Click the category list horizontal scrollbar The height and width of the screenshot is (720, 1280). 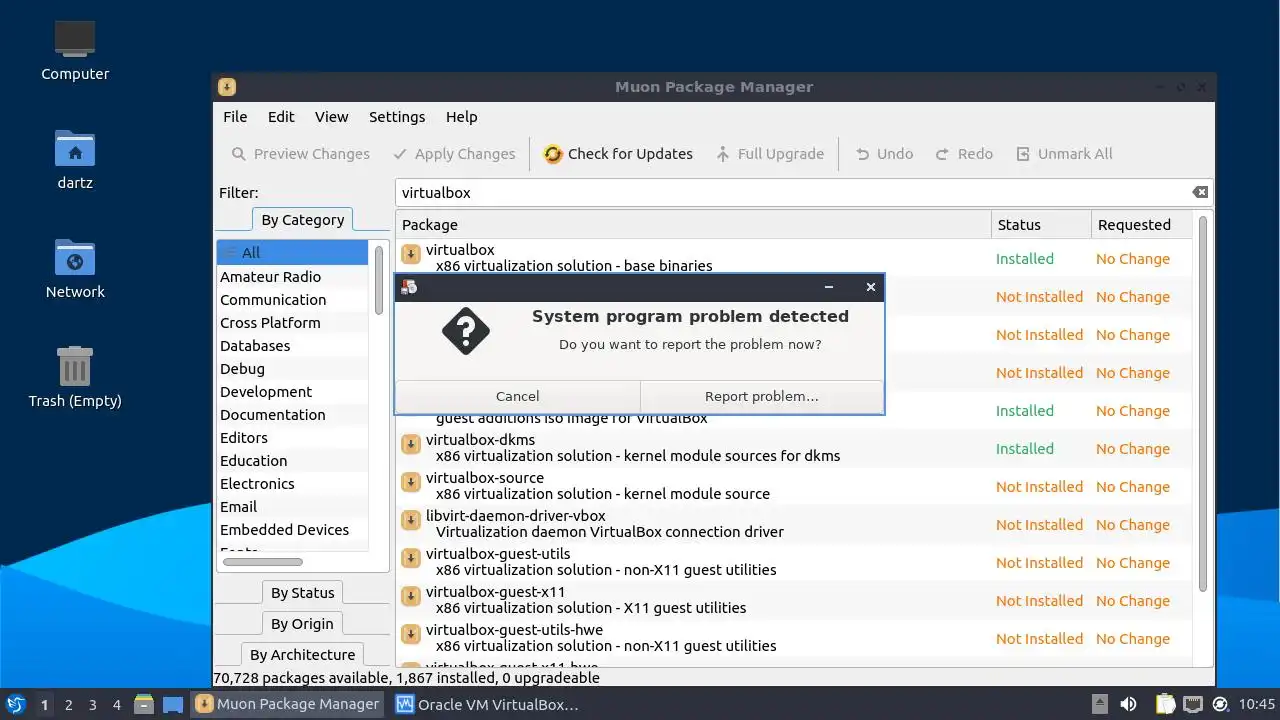[263, 562]
